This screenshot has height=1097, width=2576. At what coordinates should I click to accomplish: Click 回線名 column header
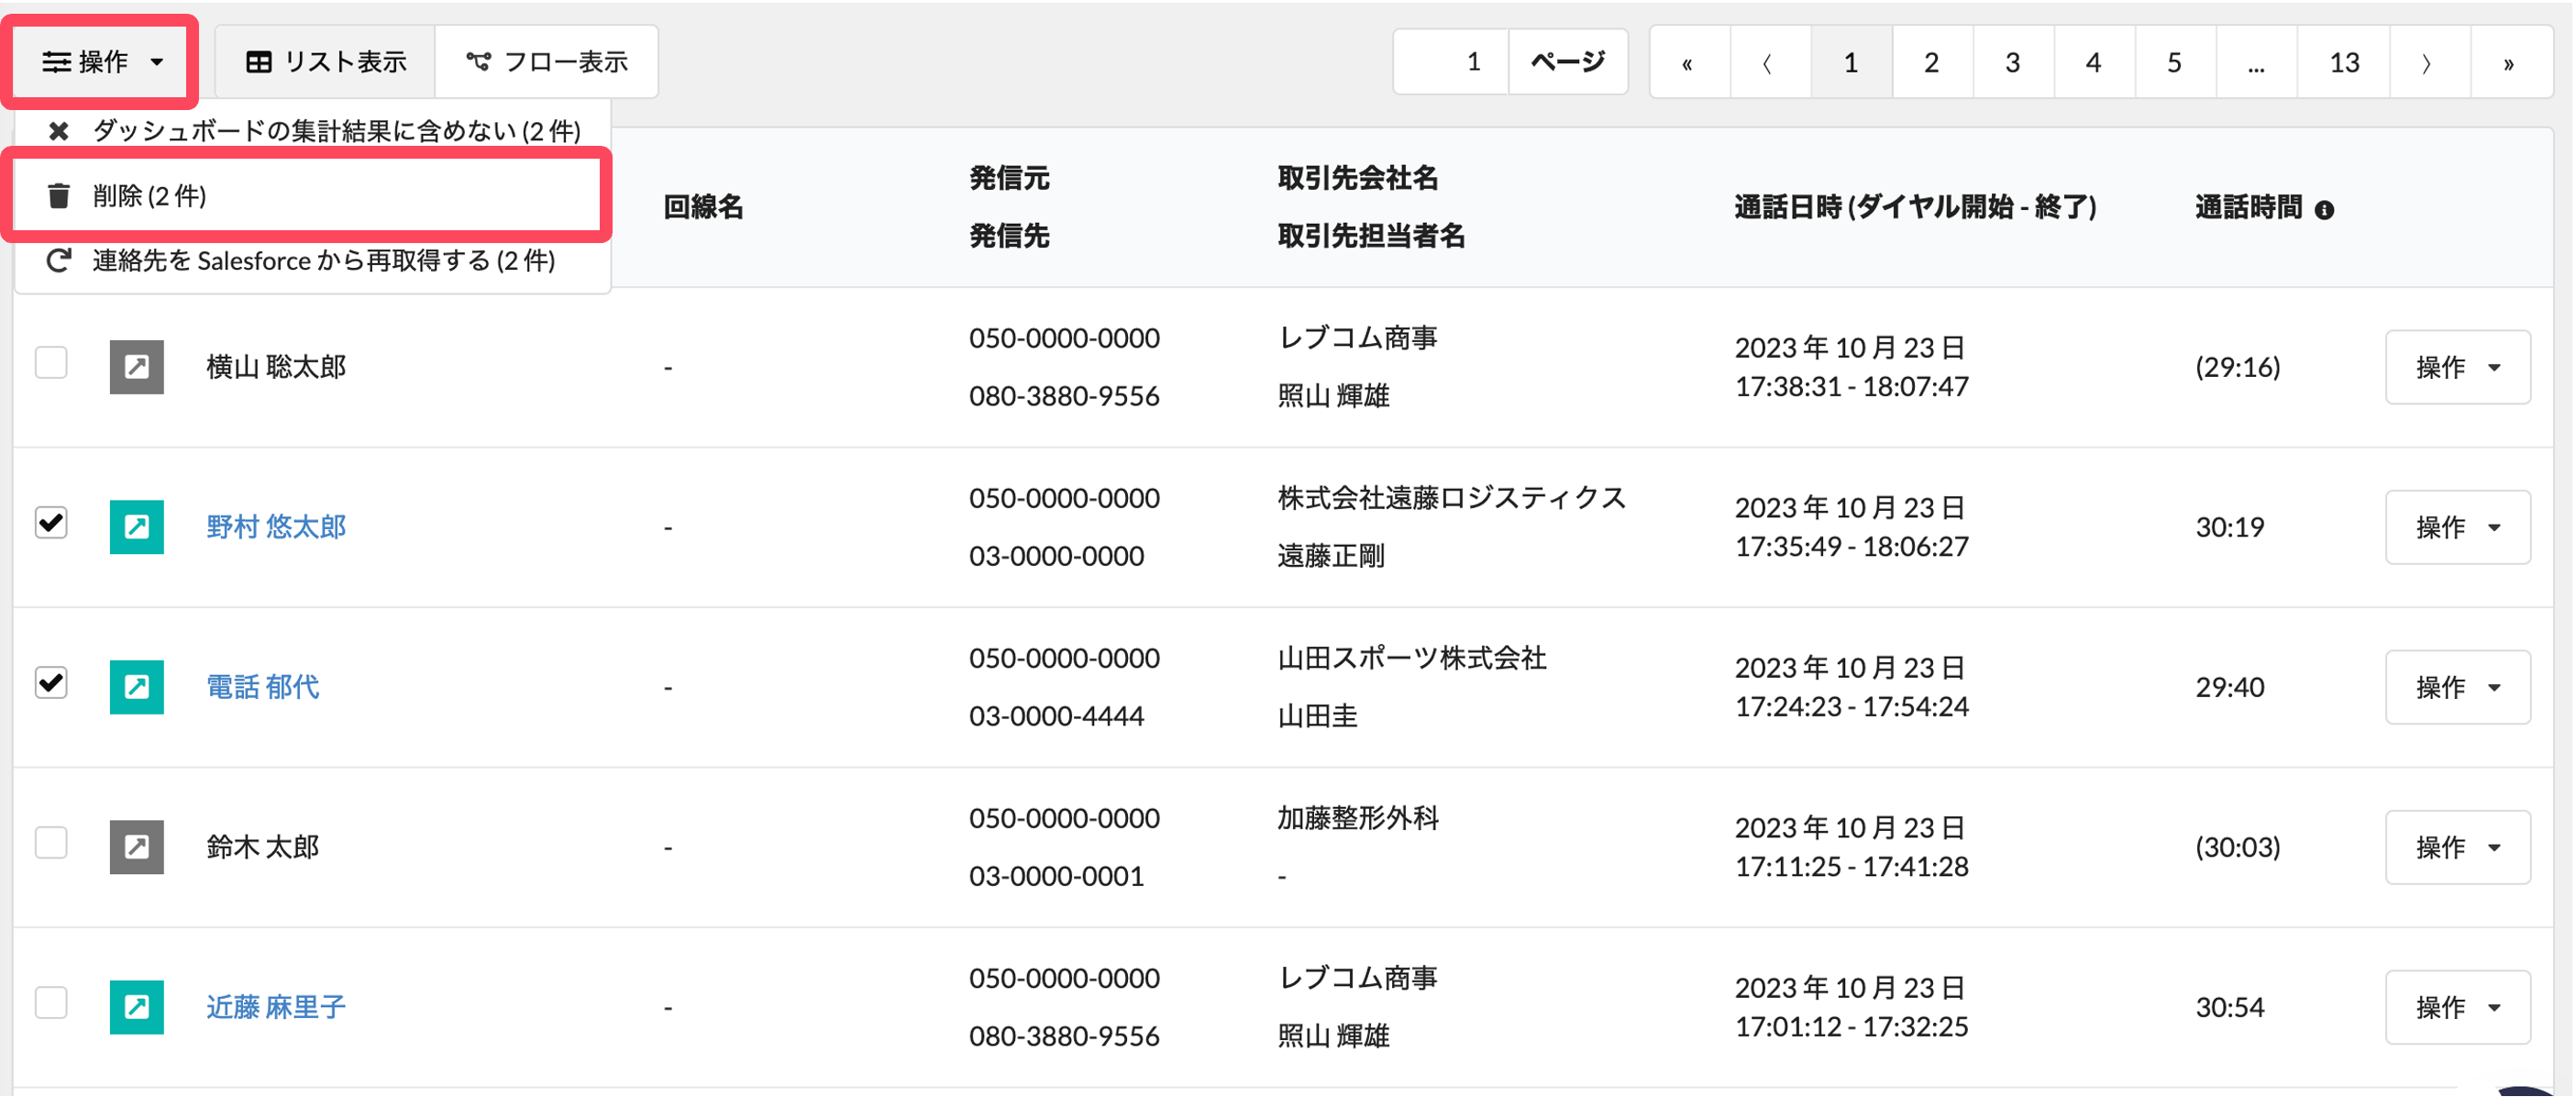(704, 208)
